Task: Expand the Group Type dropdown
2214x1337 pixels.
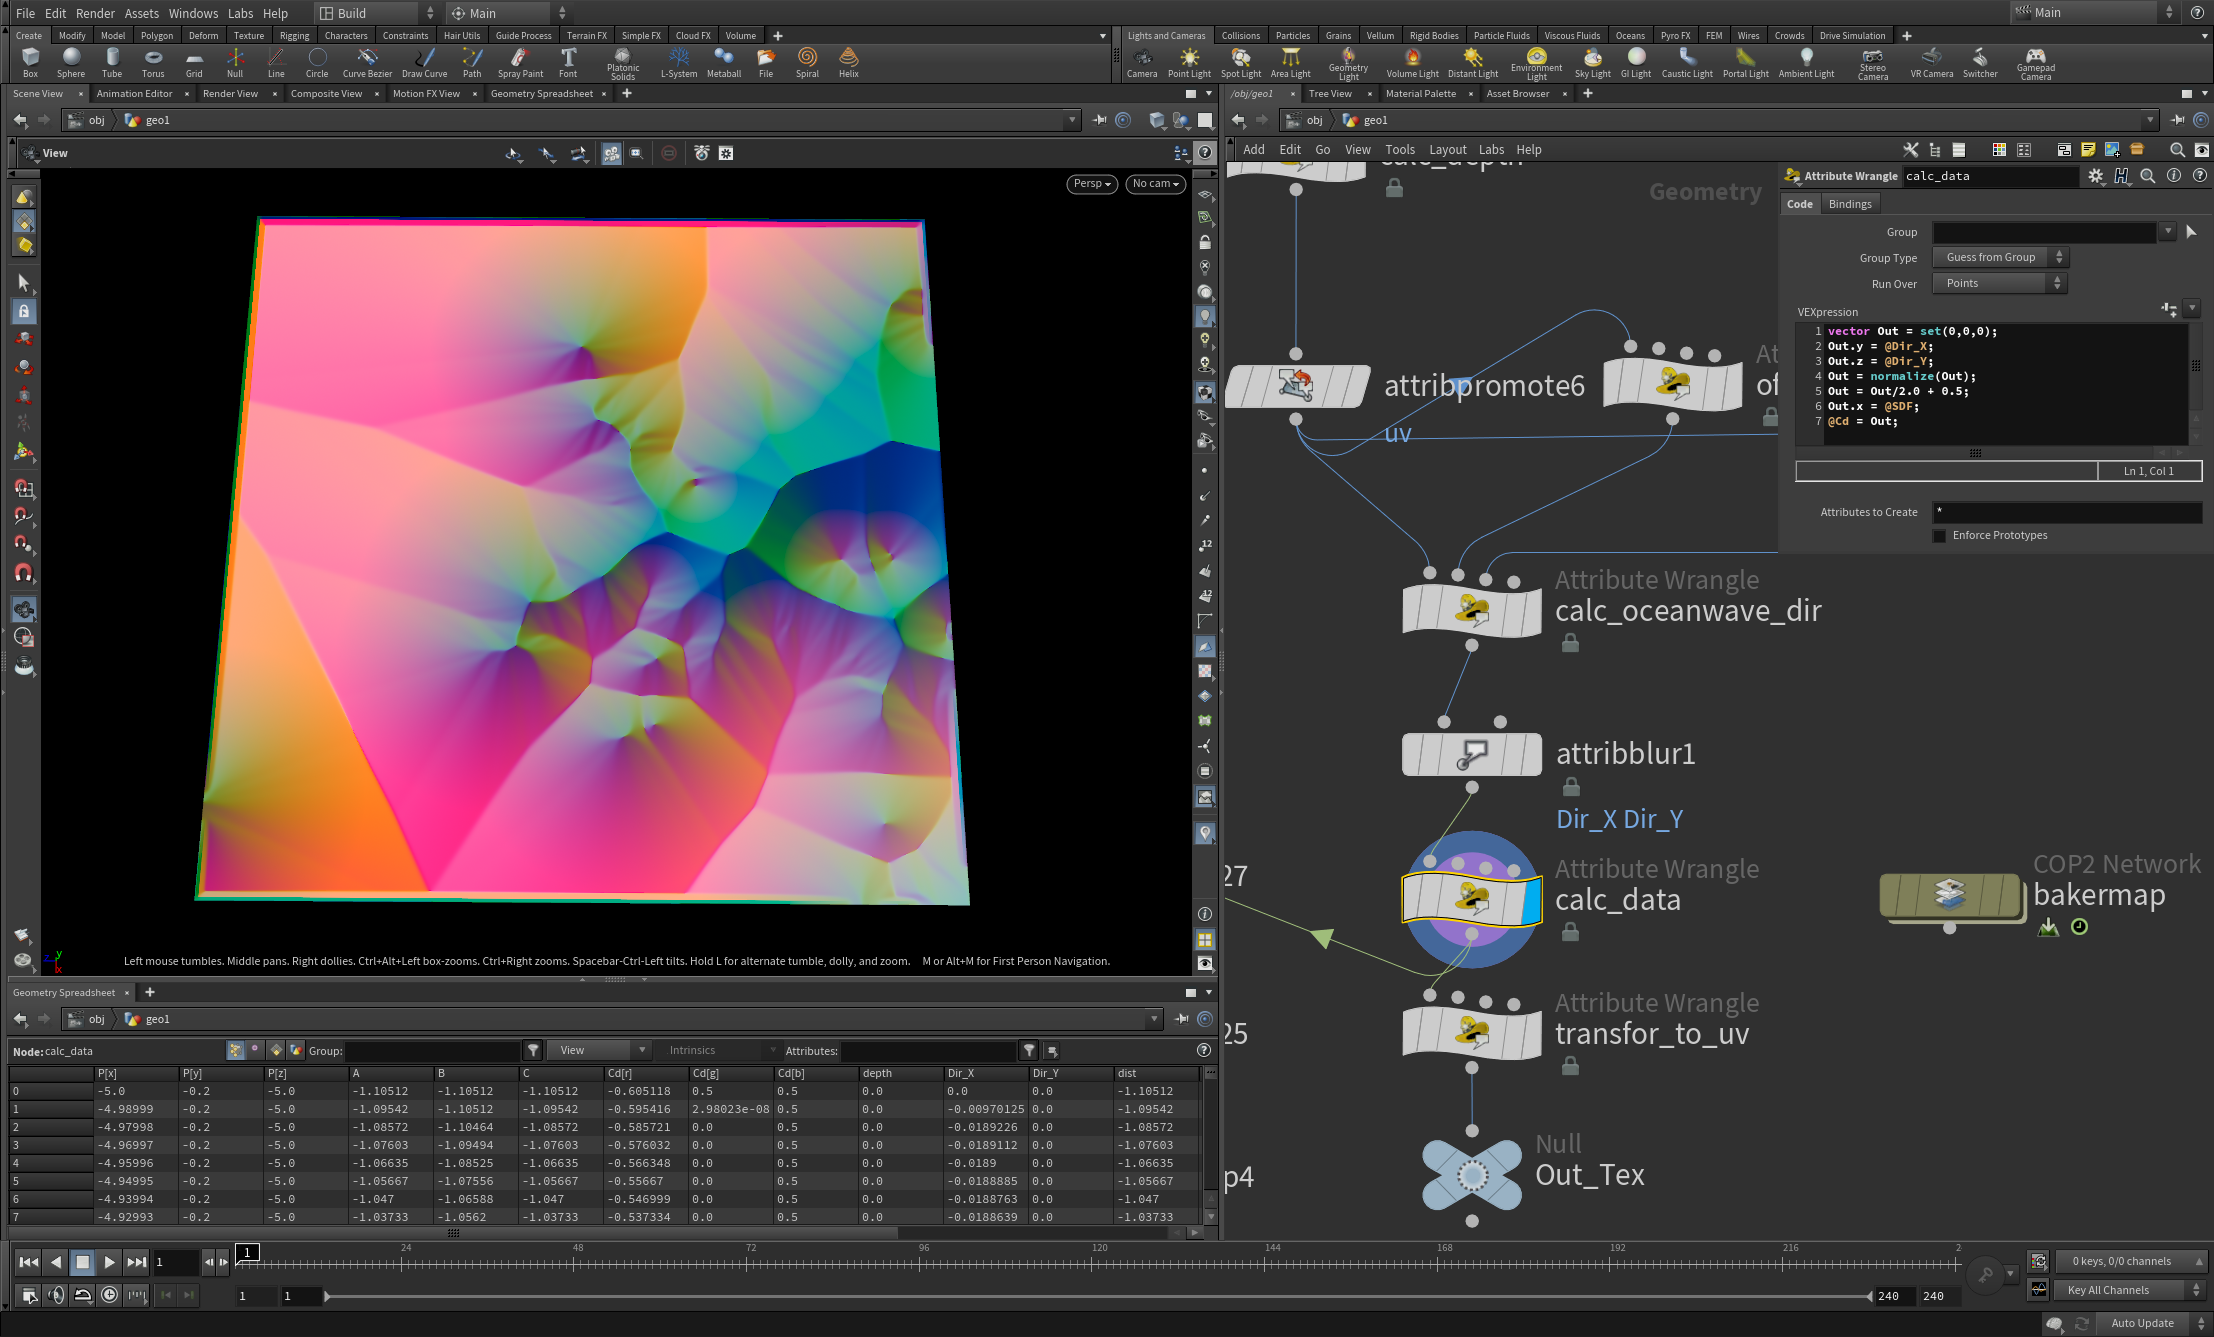Action: point(1999,258)
